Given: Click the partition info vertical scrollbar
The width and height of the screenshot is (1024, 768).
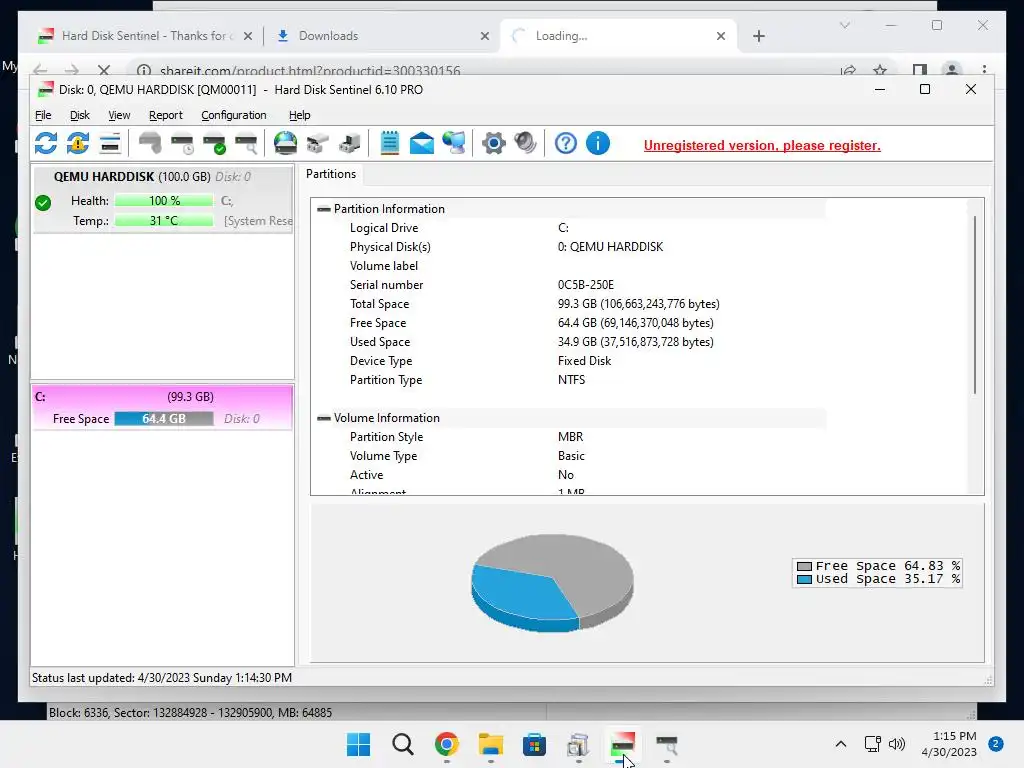Looking at the screenshot, I should click(974, 304).
